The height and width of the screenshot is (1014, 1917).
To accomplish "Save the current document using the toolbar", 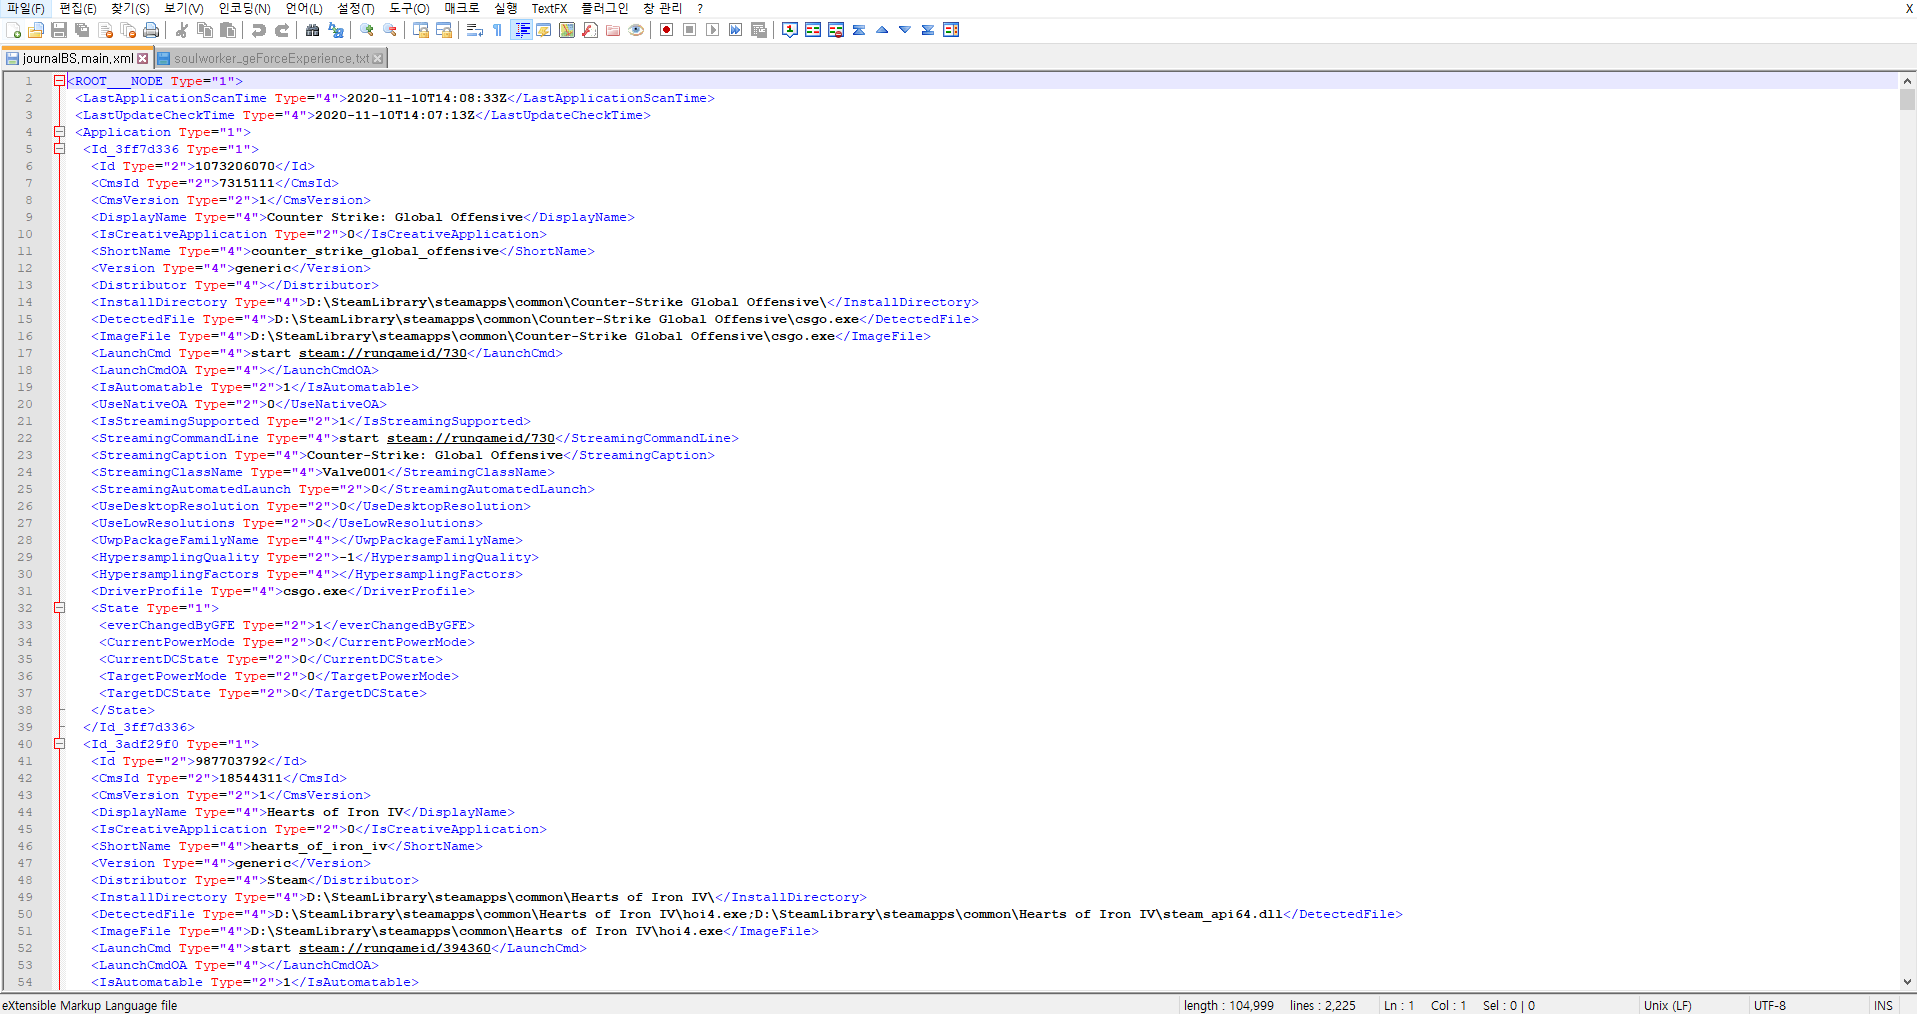I will (59, 30).
